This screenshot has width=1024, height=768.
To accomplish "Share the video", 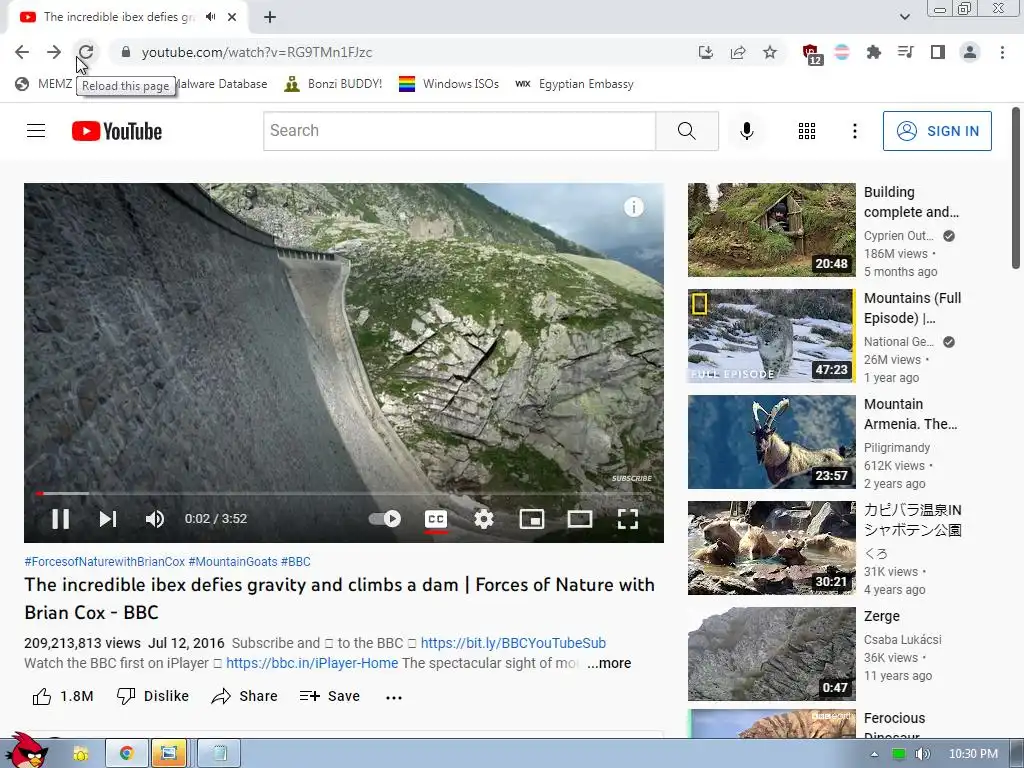I will coord(245,696).
